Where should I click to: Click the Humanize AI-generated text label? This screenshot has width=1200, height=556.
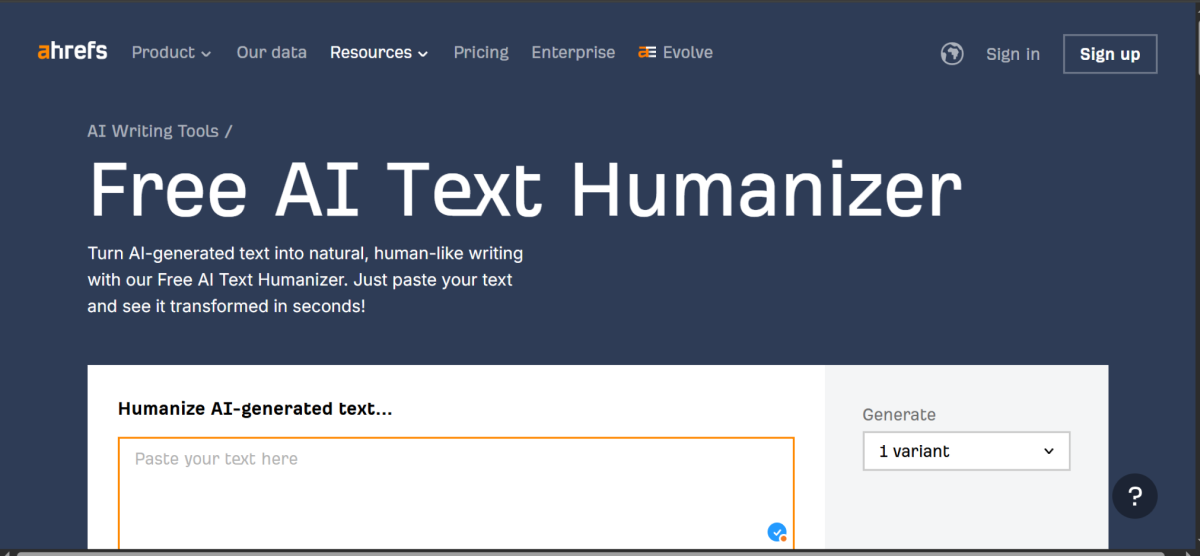tap(255, 408)
